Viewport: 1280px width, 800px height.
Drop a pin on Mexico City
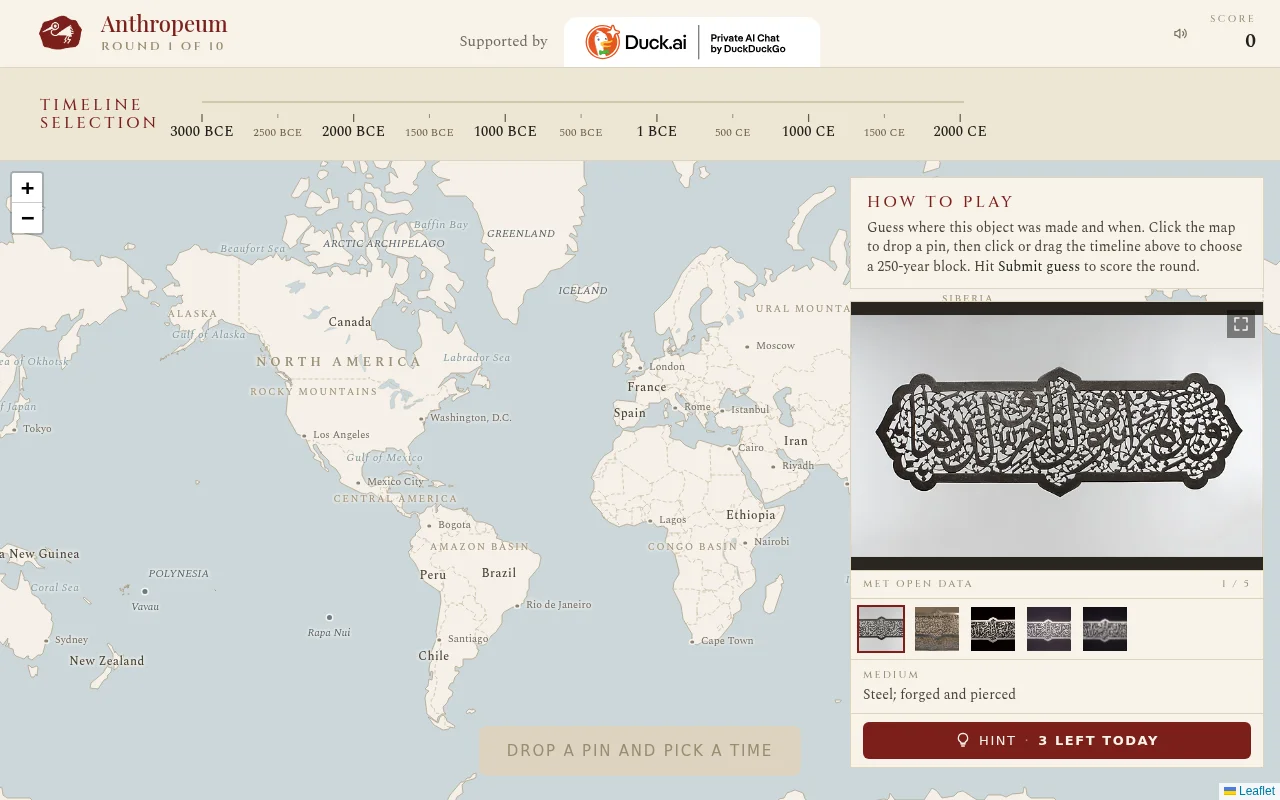click(395, 481)
